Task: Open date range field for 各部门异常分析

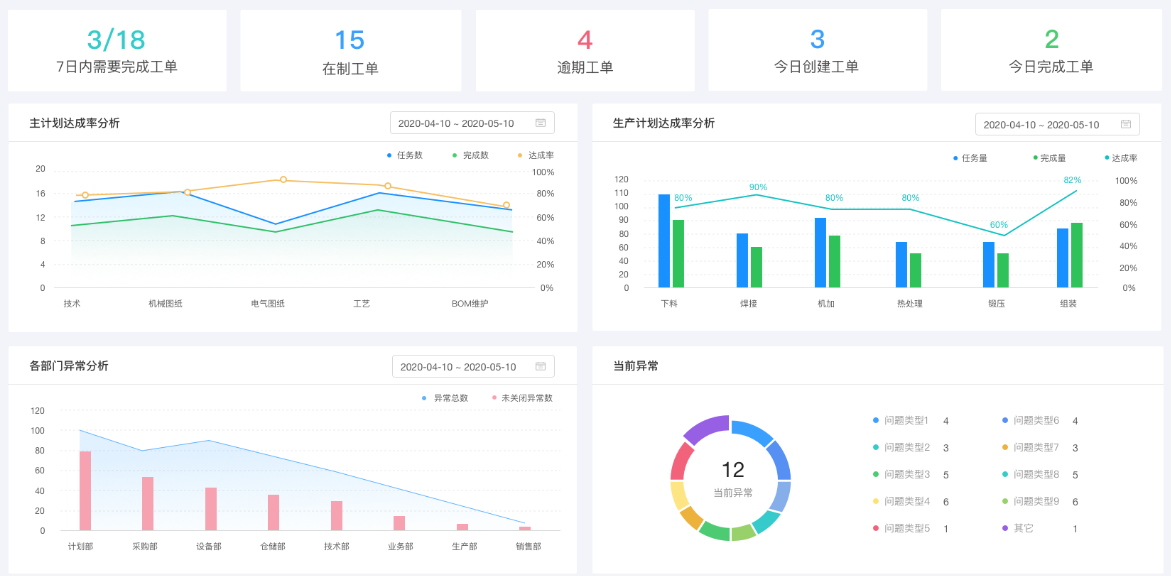Action: click(x=458, y=367)
